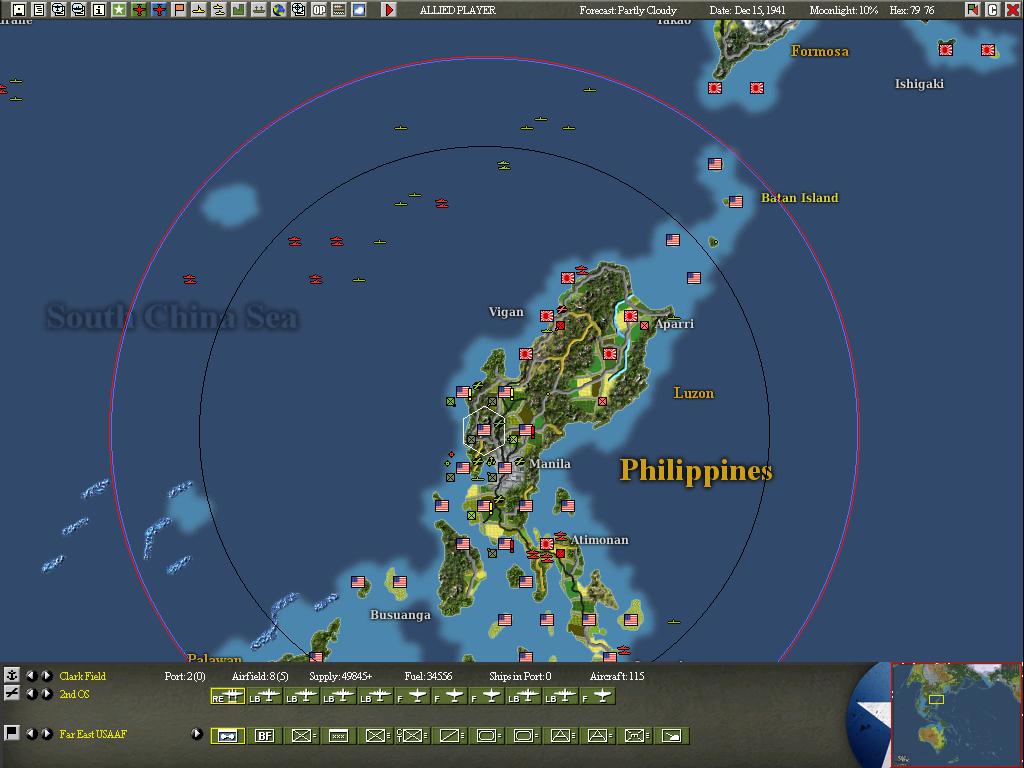
Task: Click red plane on blue background icon
Action: click(x=159, y=9)
